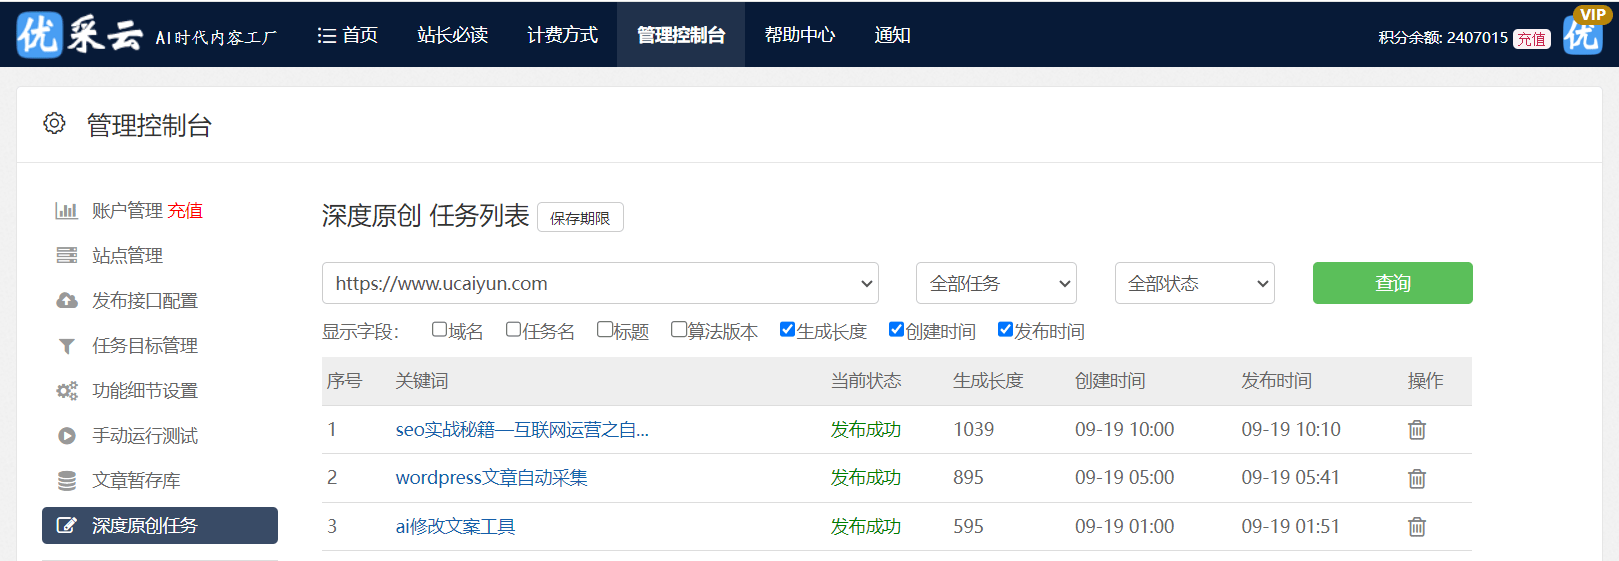The height and width of the screenshot is (561, 1619).
Task: Delete the wordpress文章自动采集 task via trash icon
Action: [1416, 478]
